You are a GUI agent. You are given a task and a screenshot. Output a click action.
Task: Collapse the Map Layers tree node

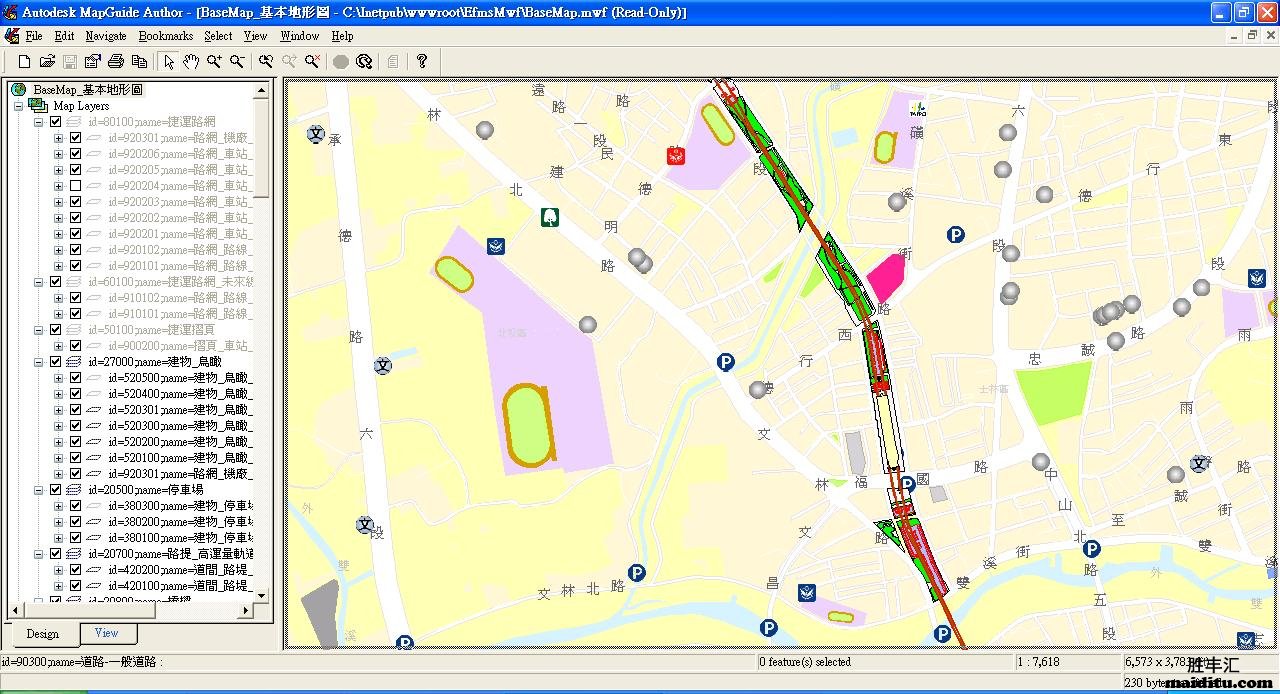click(x=19, y=106)
